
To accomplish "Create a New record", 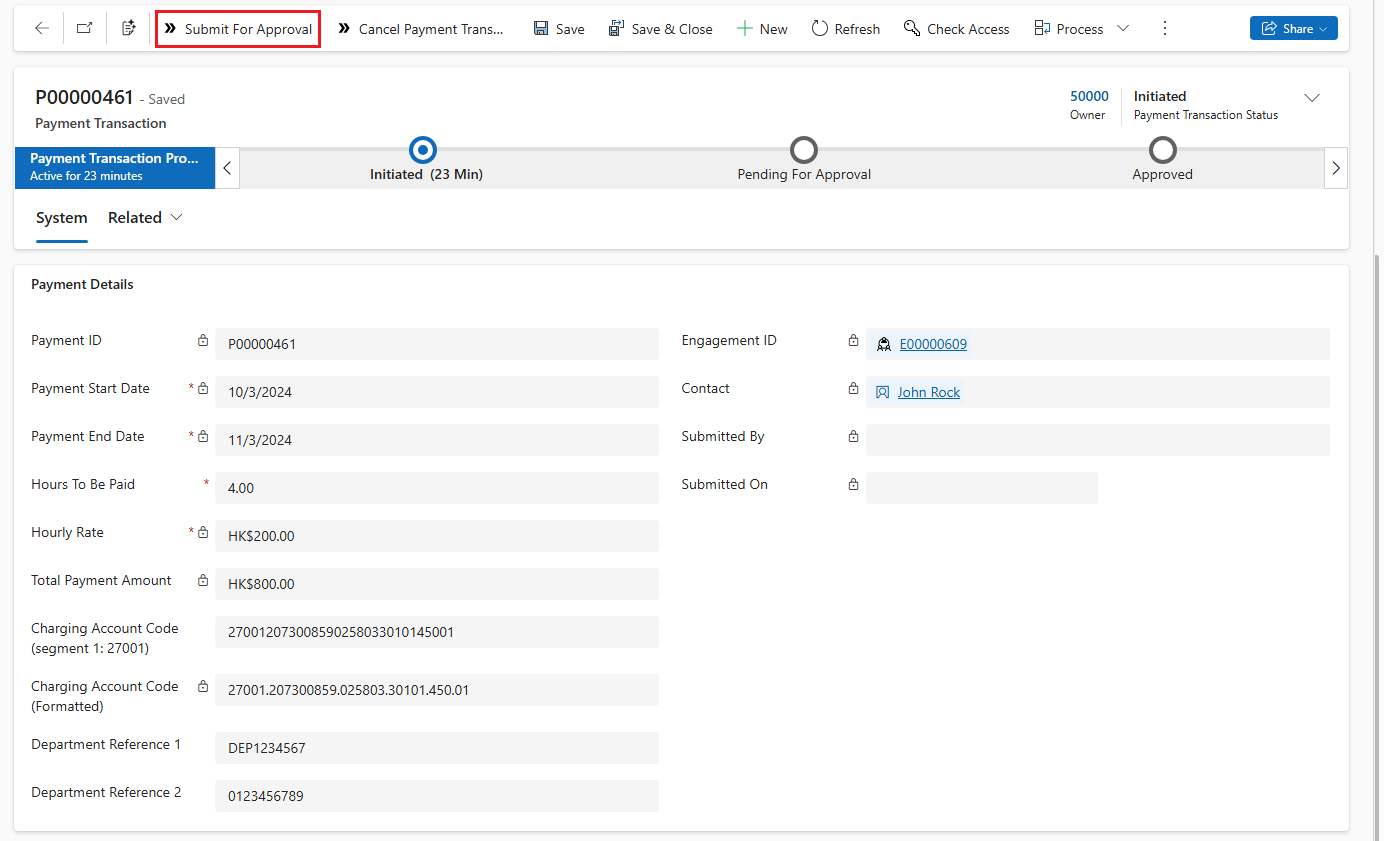I will pos(762,29).
